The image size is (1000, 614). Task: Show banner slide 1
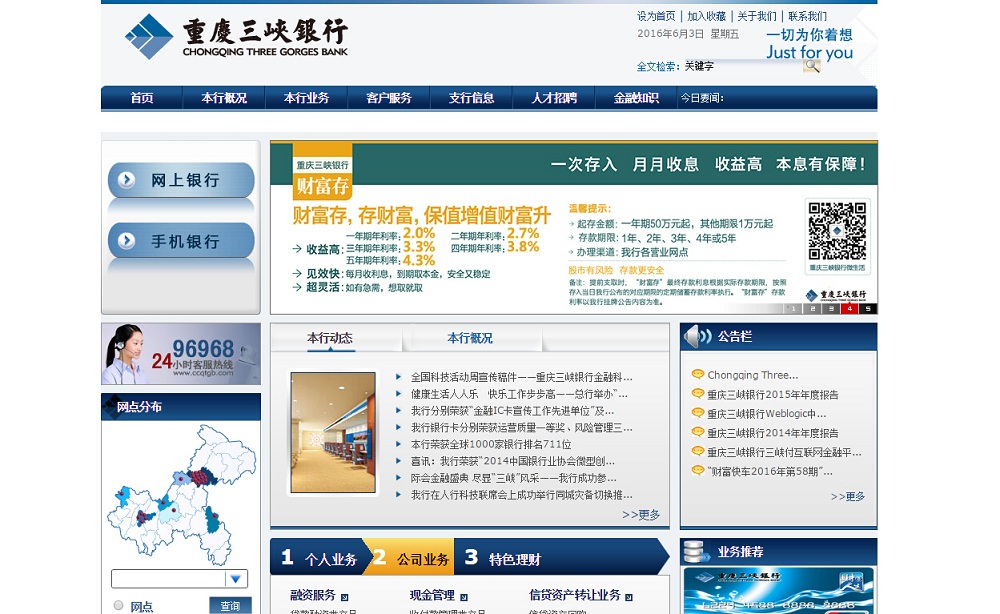click(x=793, y=309)
